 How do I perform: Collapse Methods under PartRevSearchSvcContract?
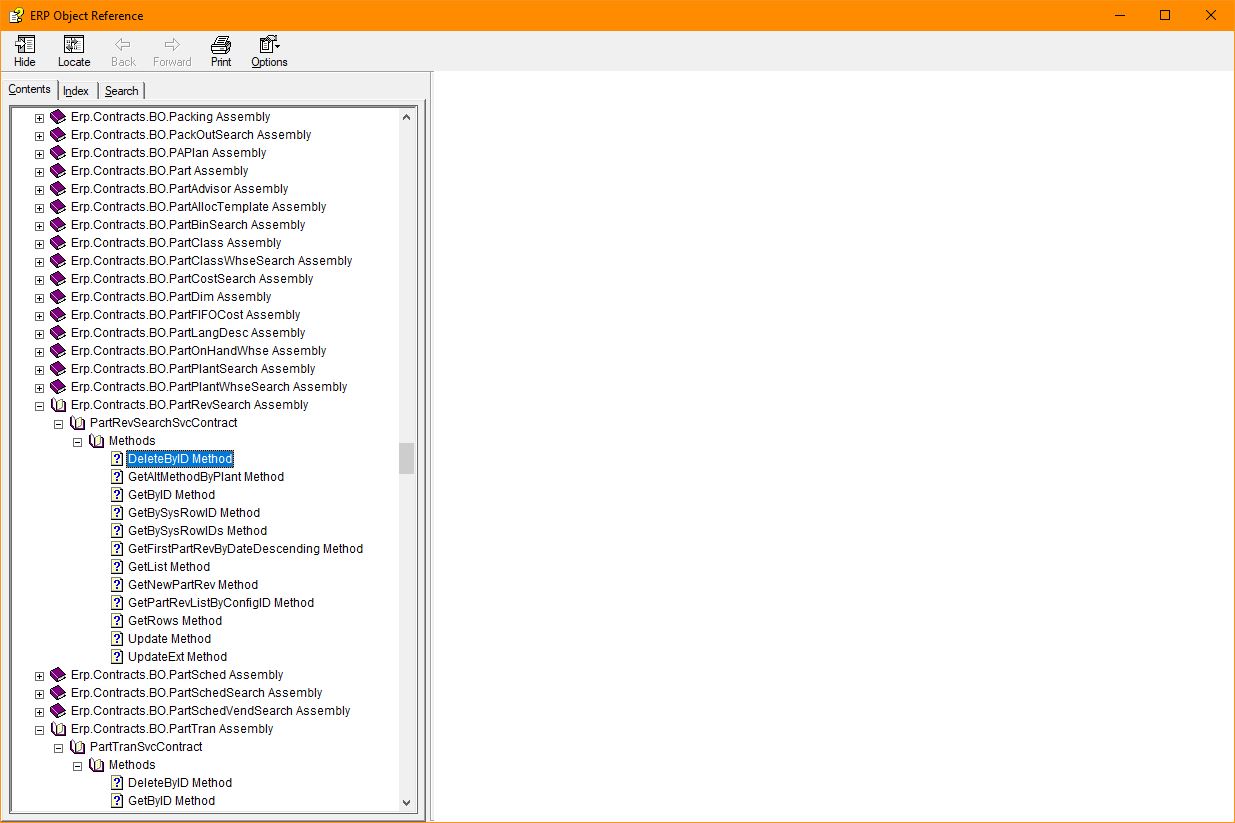(78, 442)
